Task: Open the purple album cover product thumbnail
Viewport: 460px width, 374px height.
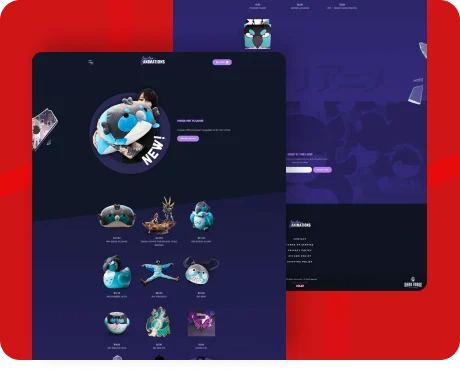Action: point(201,323)
